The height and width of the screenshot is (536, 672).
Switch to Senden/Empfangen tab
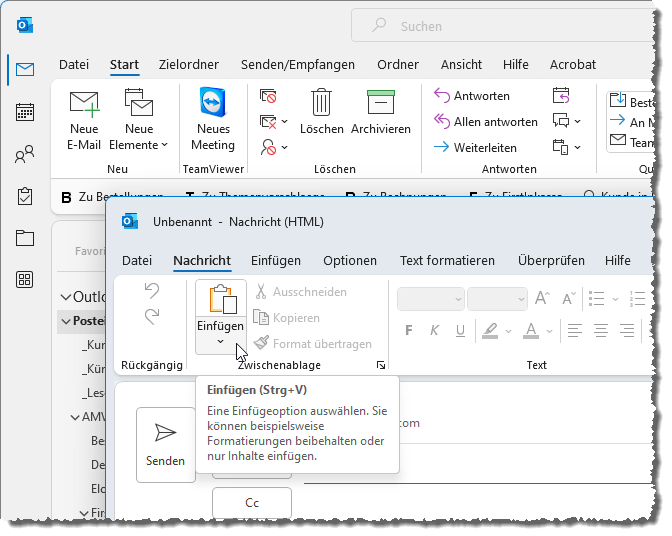[x=297, y=65]
